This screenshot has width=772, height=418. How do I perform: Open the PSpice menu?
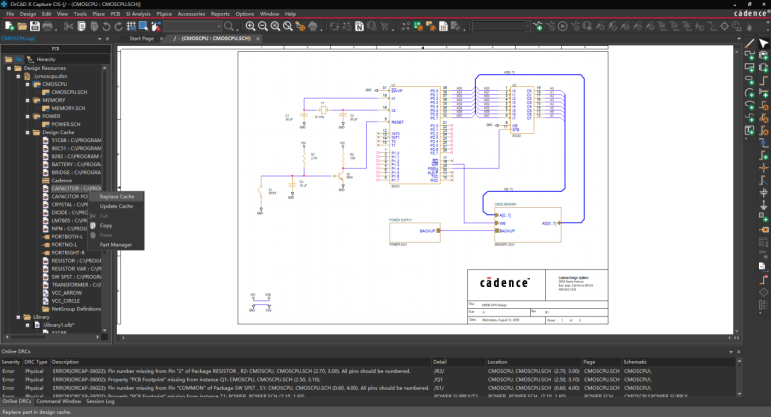coord(164,14)
